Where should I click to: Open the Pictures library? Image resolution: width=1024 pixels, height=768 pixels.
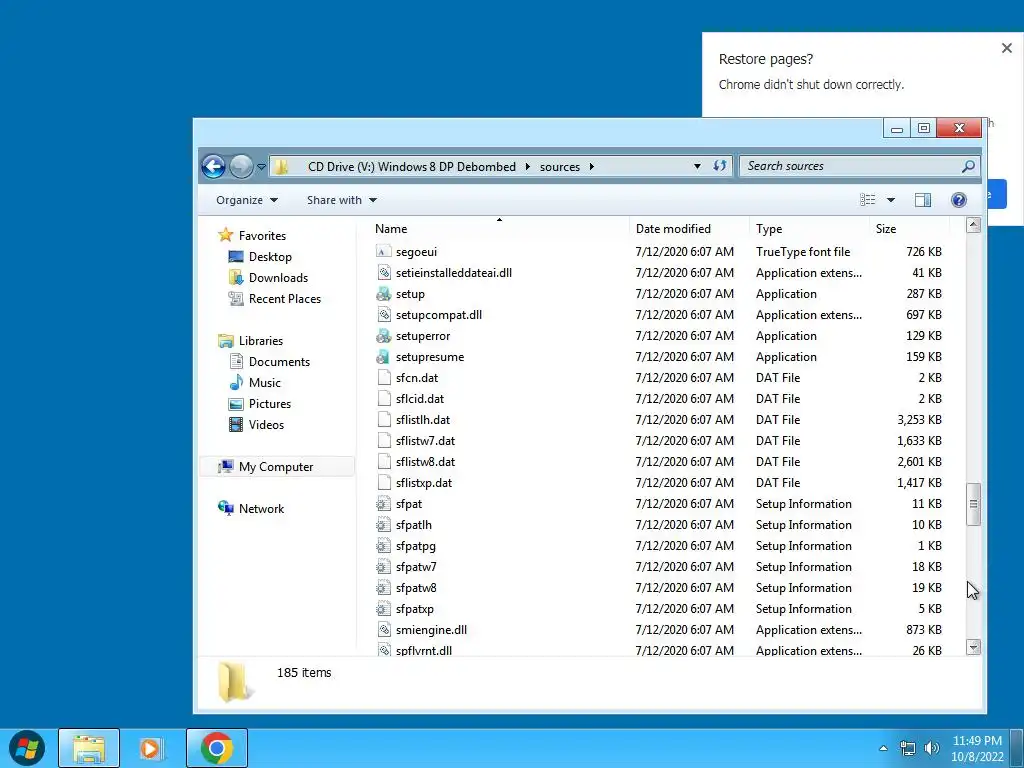click(x=269, y=404)
